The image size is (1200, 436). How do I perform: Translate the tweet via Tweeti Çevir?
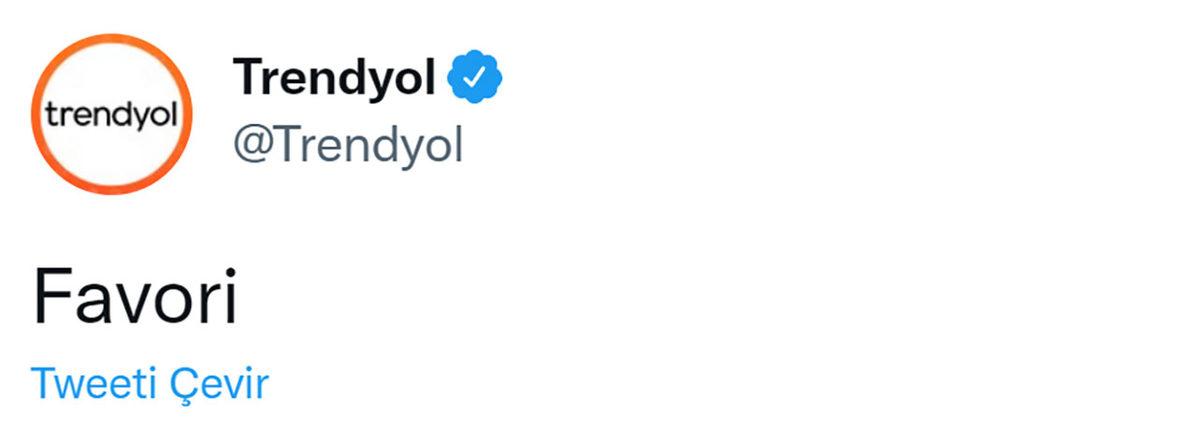pyautogui.click(x=150, y=383)
